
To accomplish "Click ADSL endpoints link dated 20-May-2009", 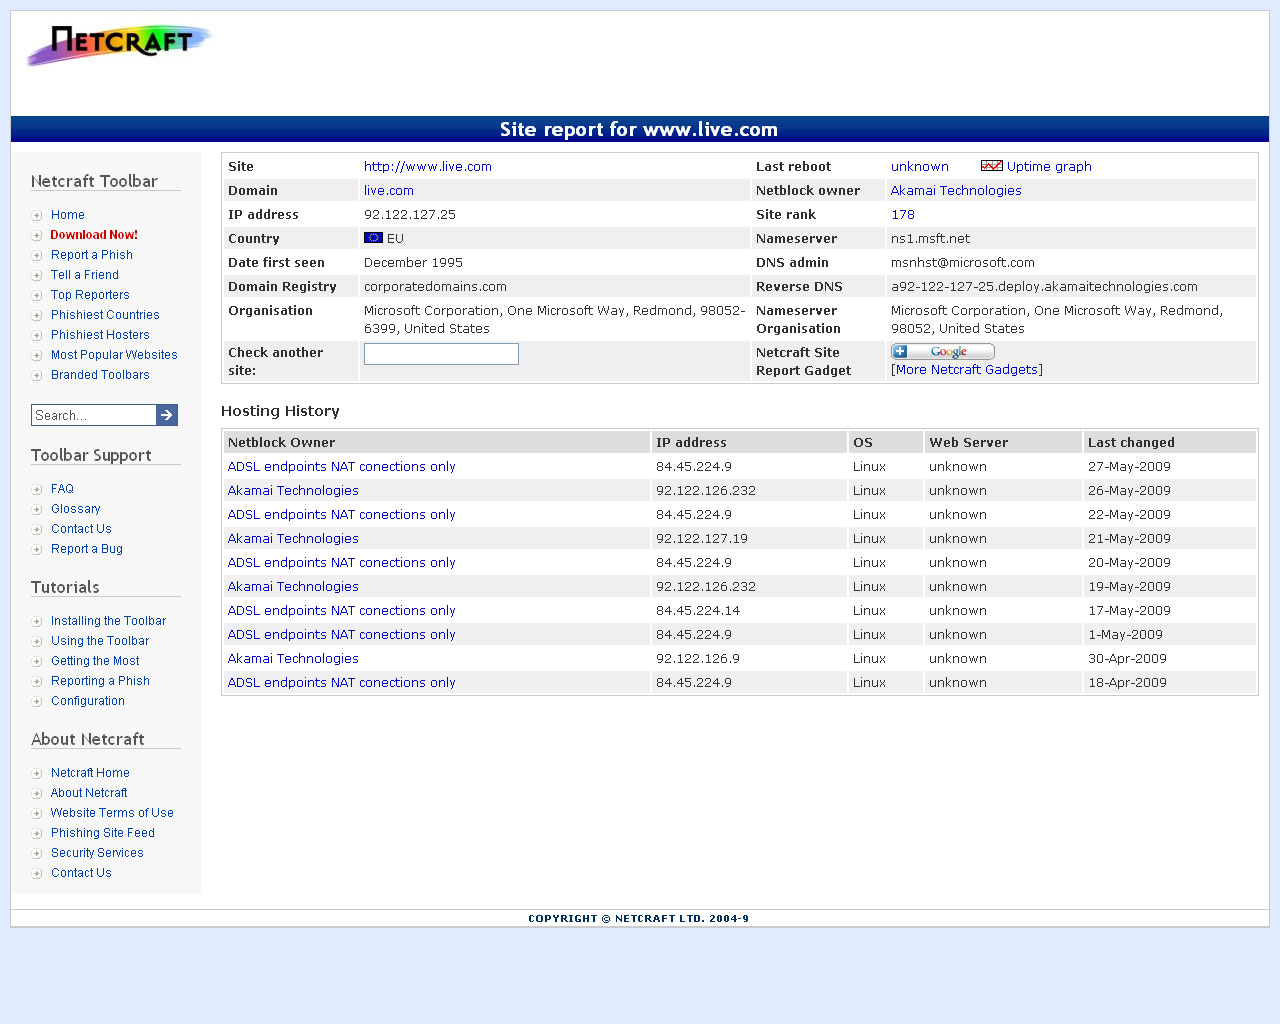I will 342,563.
